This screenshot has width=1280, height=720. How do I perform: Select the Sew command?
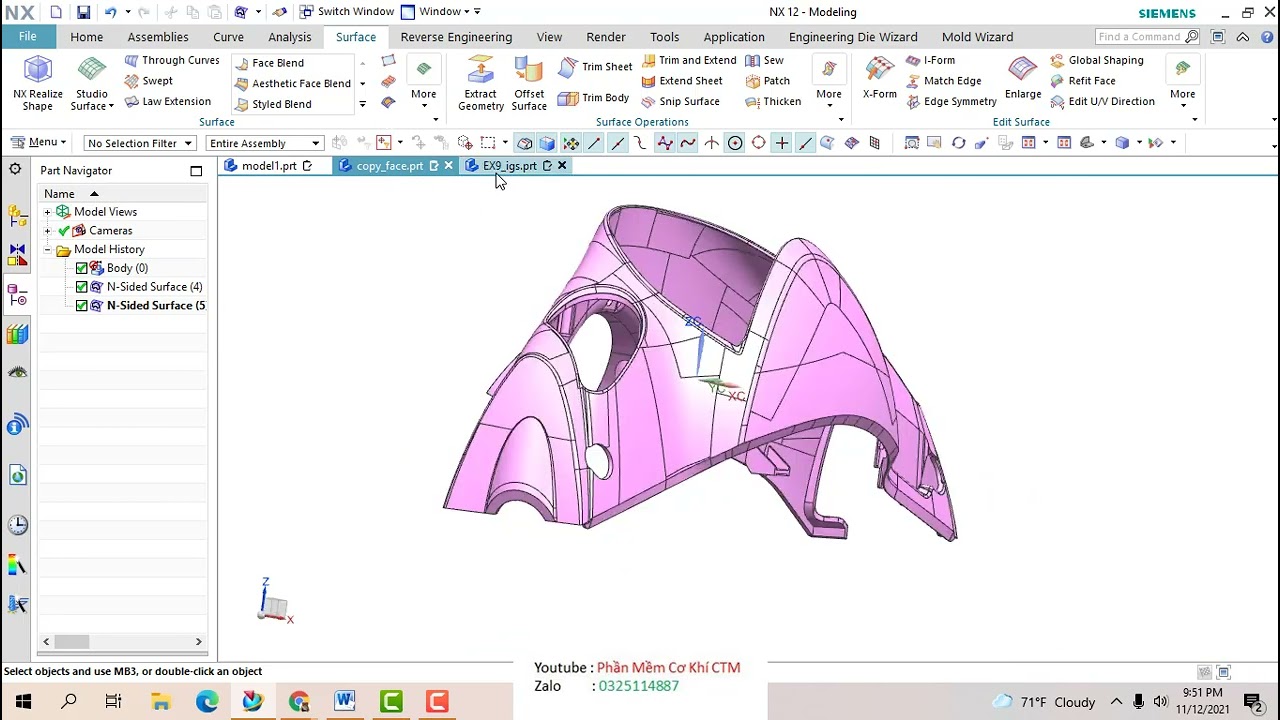(765, 60)
